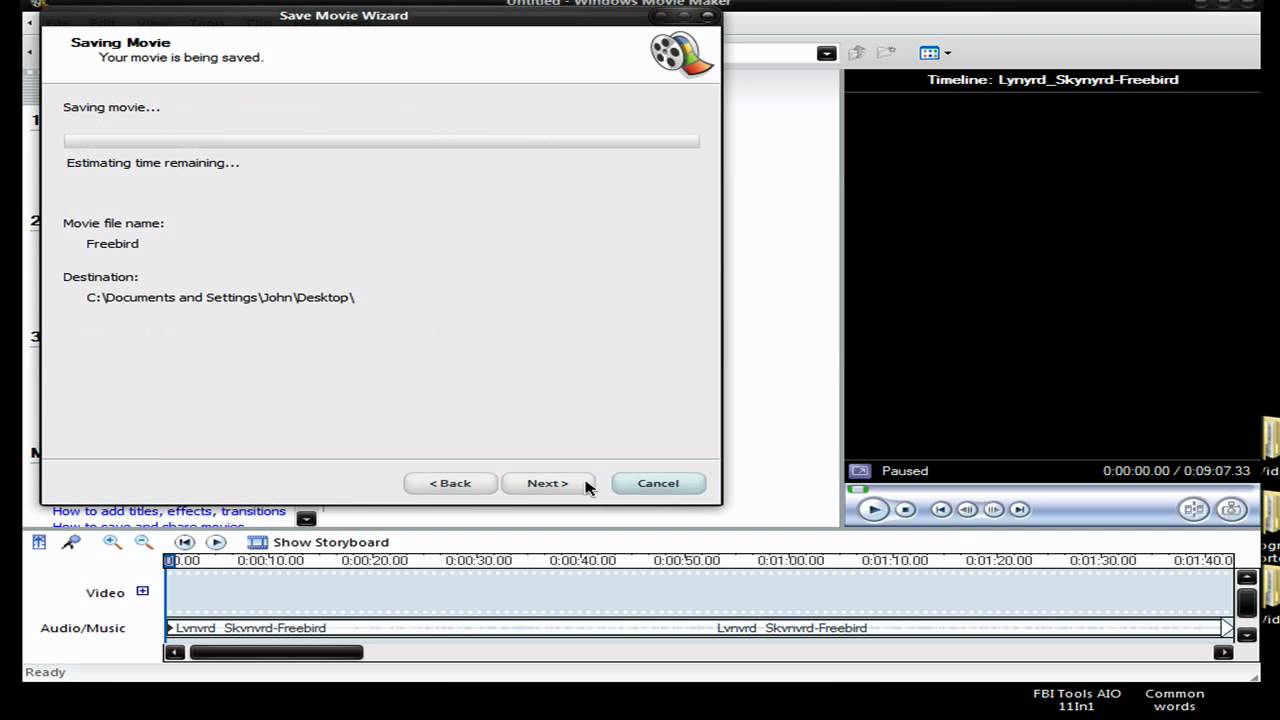Expand the Movie Tasks section arrow
The image size is (1280, 720).
(306, 518)
